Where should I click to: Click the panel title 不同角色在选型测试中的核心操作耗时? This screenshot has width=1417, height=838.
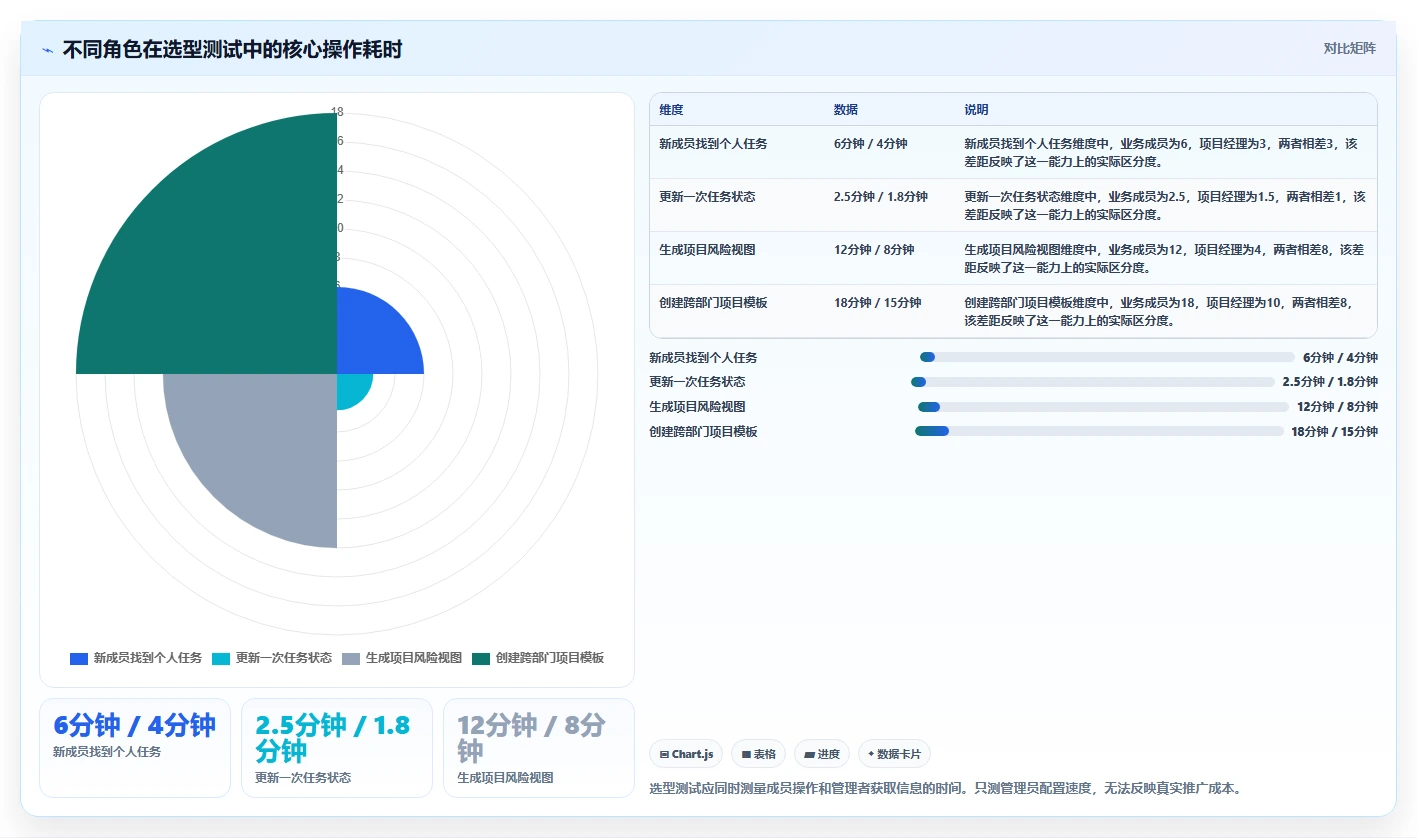(232, 49)
